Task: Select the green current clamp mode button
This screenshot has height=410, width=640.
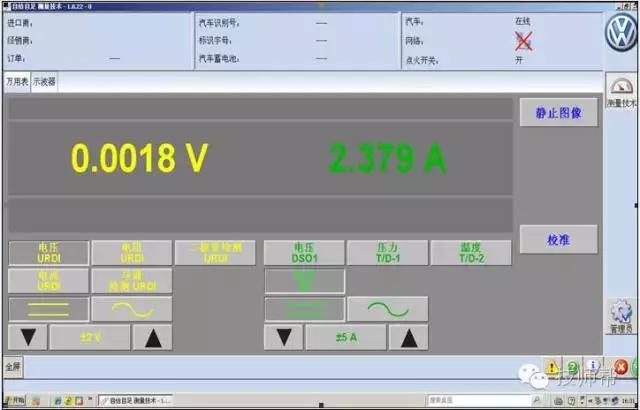Action: [x=305, y=281]
